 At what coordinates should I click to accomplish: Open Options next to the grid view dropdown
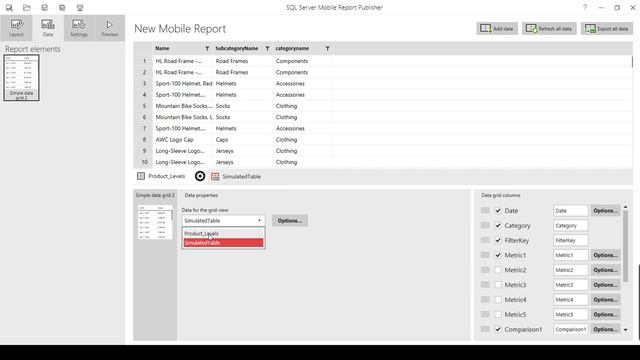point(290,220)
